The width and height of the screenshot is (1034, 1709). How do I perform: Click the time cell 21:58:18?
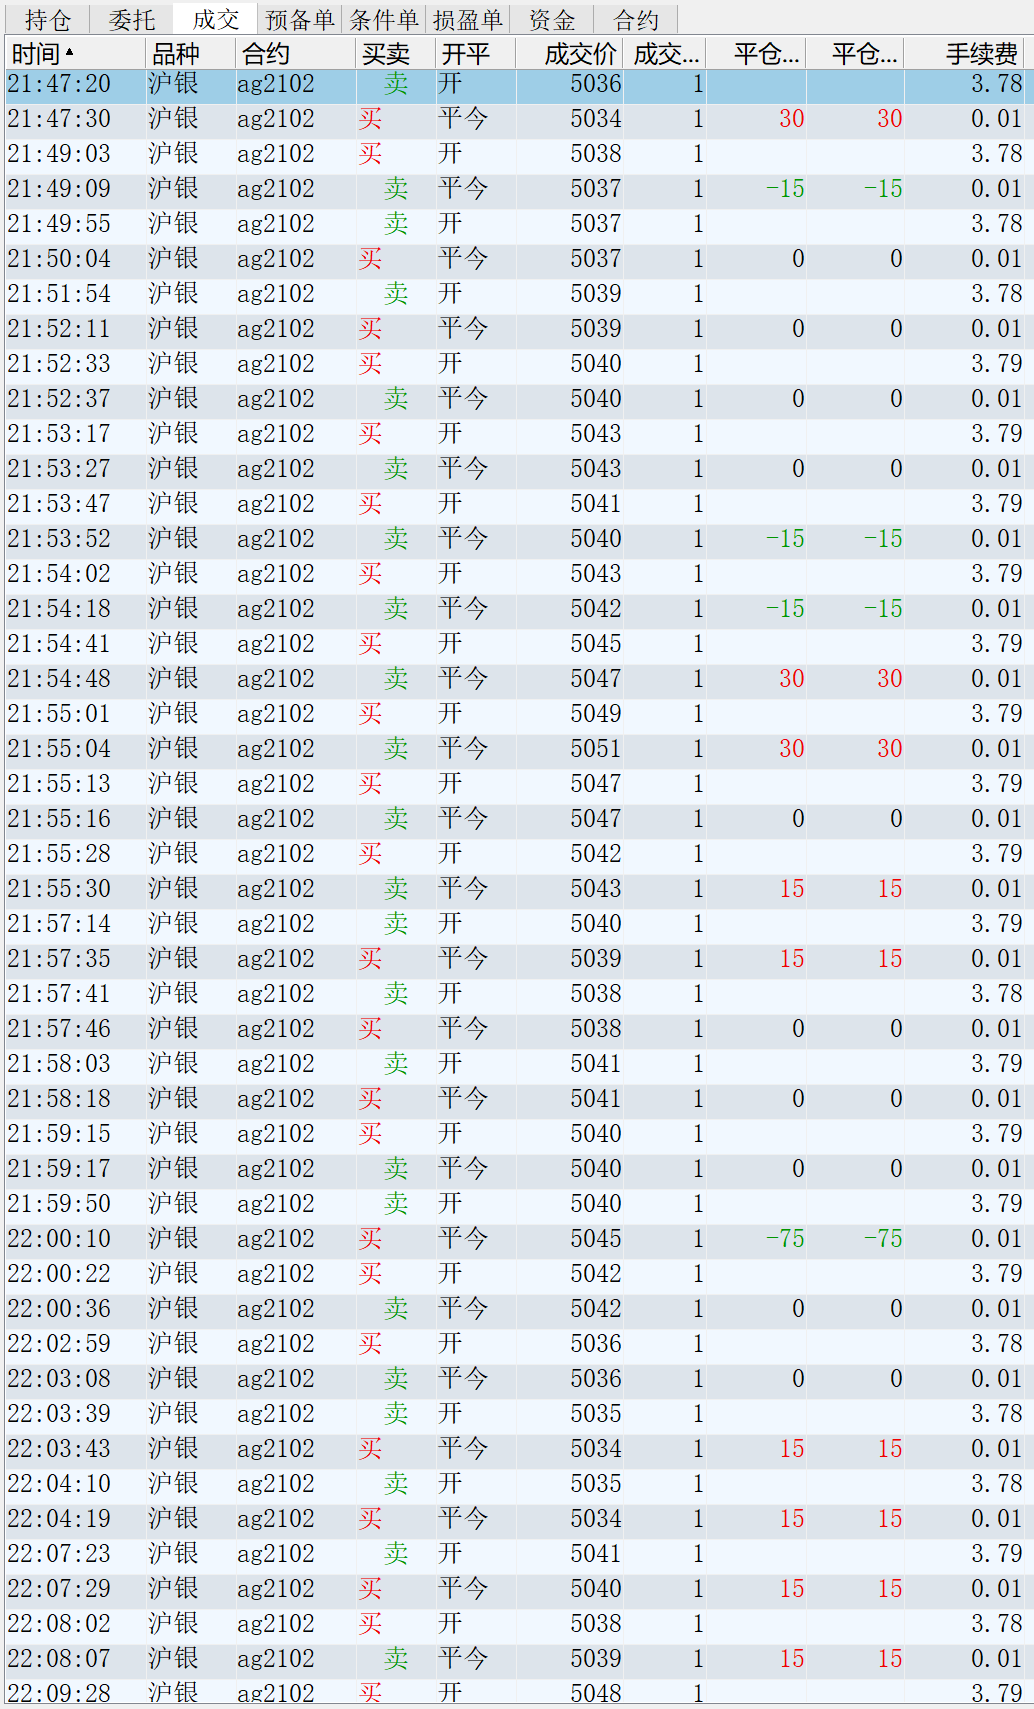point(59,1099)
